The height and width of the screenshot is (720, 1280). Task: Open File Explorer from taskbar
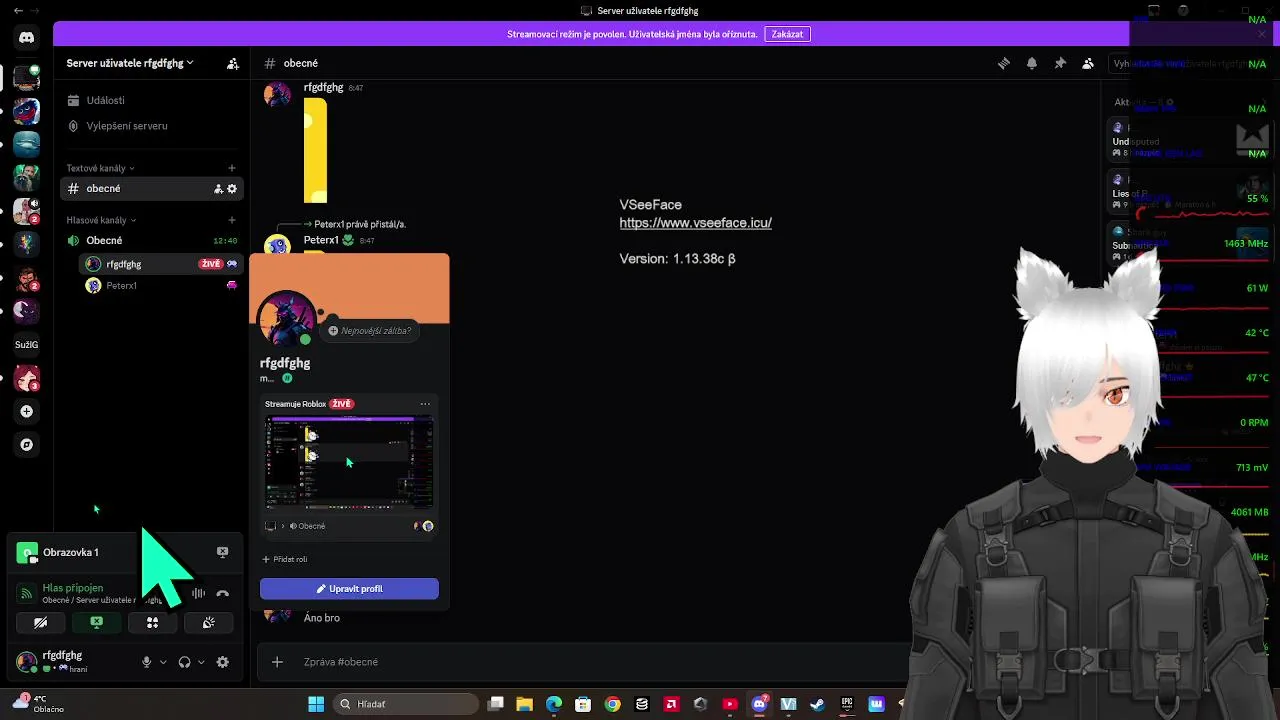pyautogui.click(x=525, y=704)
